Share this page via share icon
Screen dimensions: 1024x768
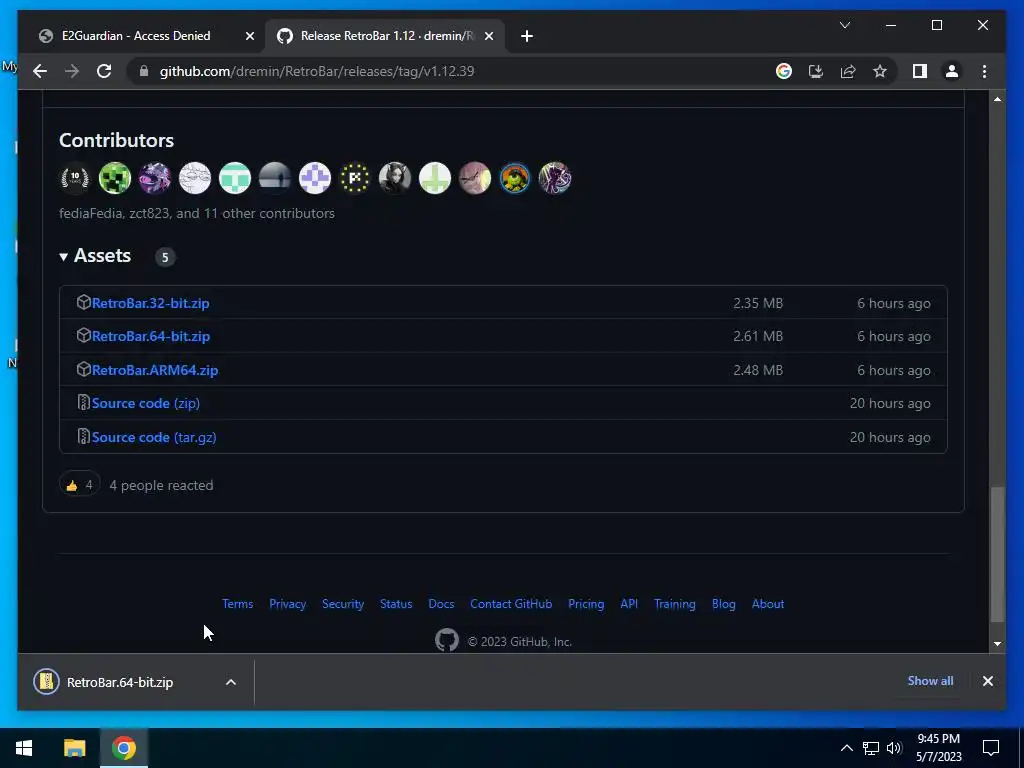click(848, 71)
